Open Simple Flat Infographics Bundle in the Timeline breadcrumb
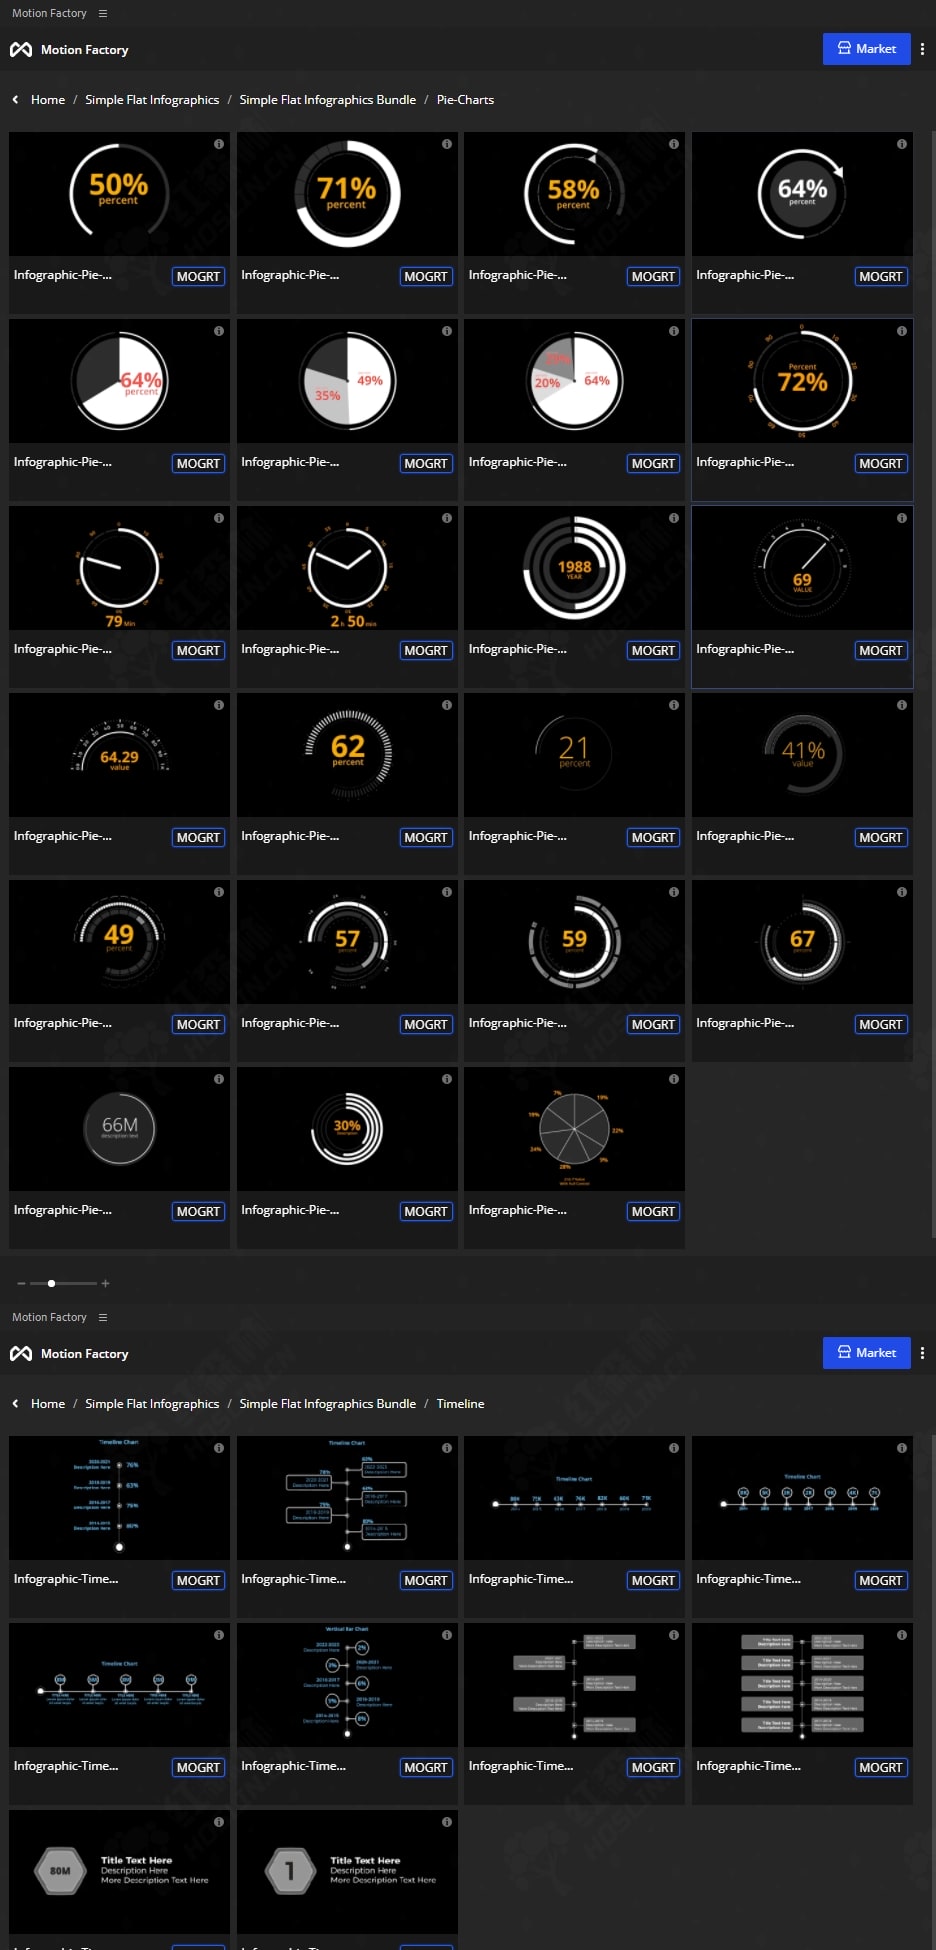Viewport: 936px width, 1950px height. pos(327,1404)
